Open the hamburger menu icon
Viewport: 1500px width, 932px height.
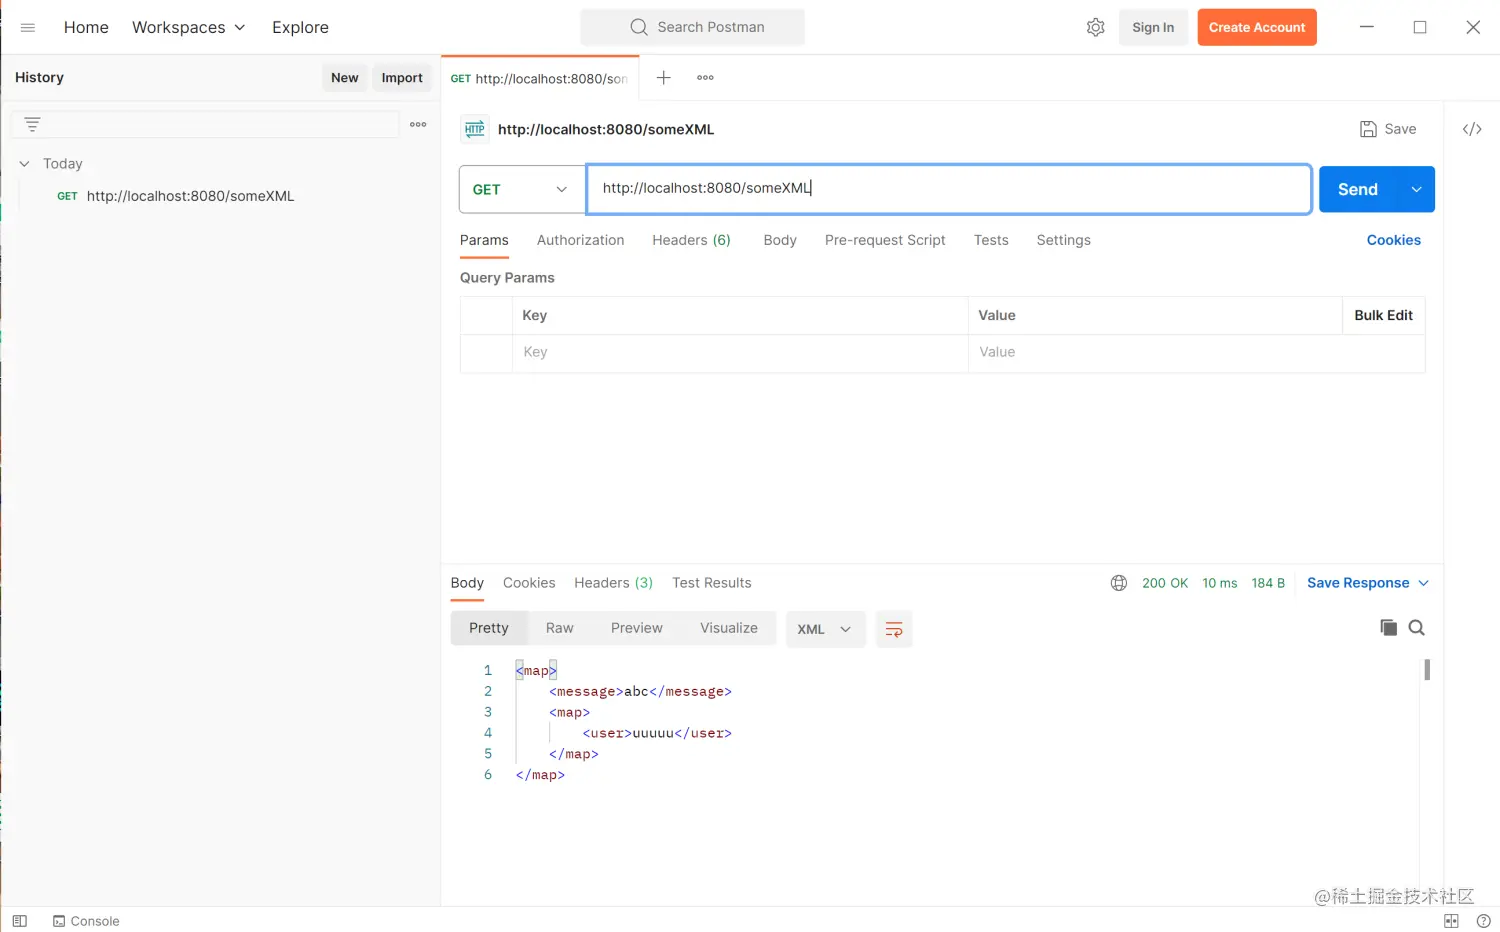click(28, 27)
